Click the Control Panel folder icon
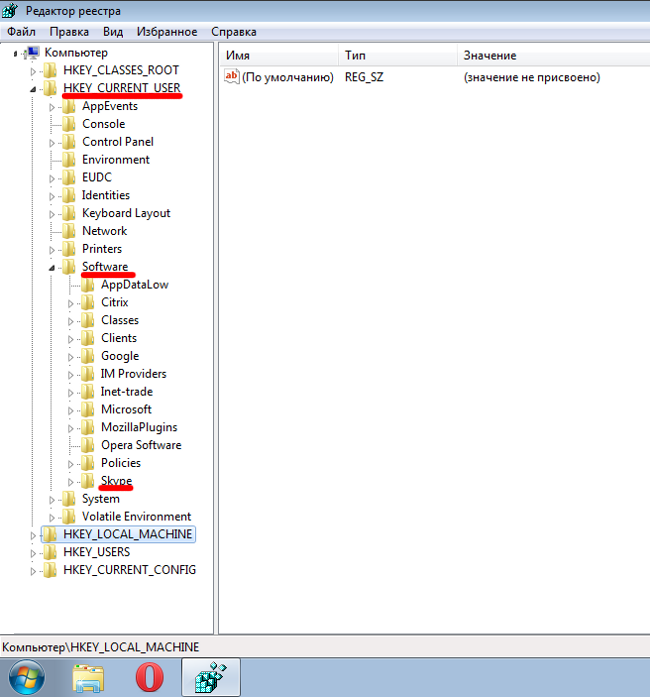 [69, 142]
